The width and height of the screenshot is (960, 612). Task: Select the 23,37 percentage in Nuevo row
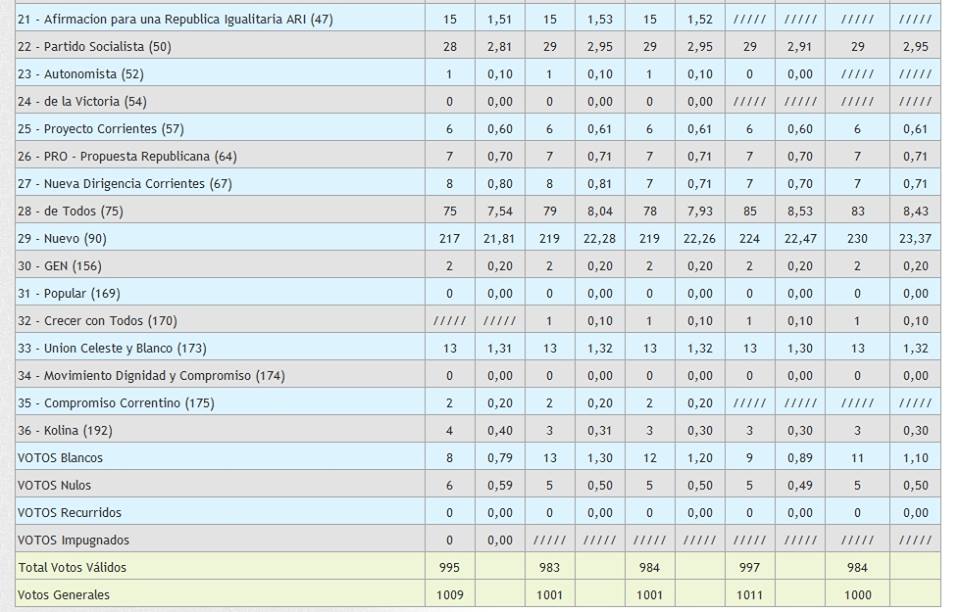[x=915, y=239]
